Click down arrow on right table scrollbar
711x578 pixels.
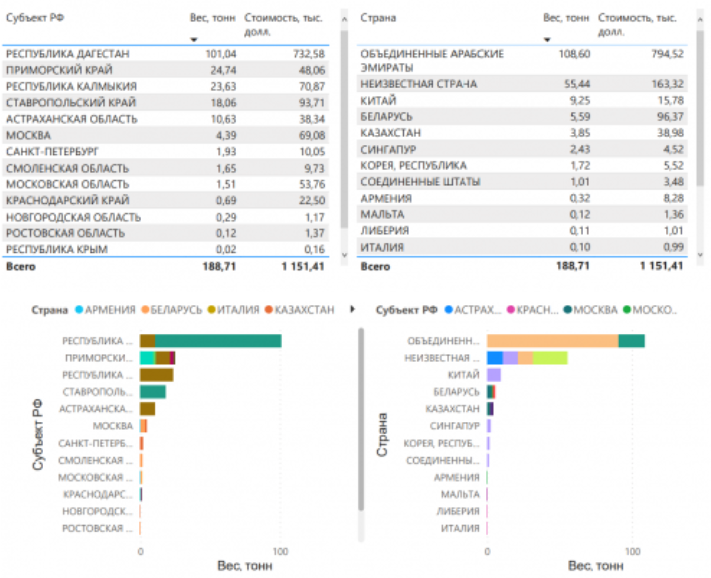click(698, 255)
